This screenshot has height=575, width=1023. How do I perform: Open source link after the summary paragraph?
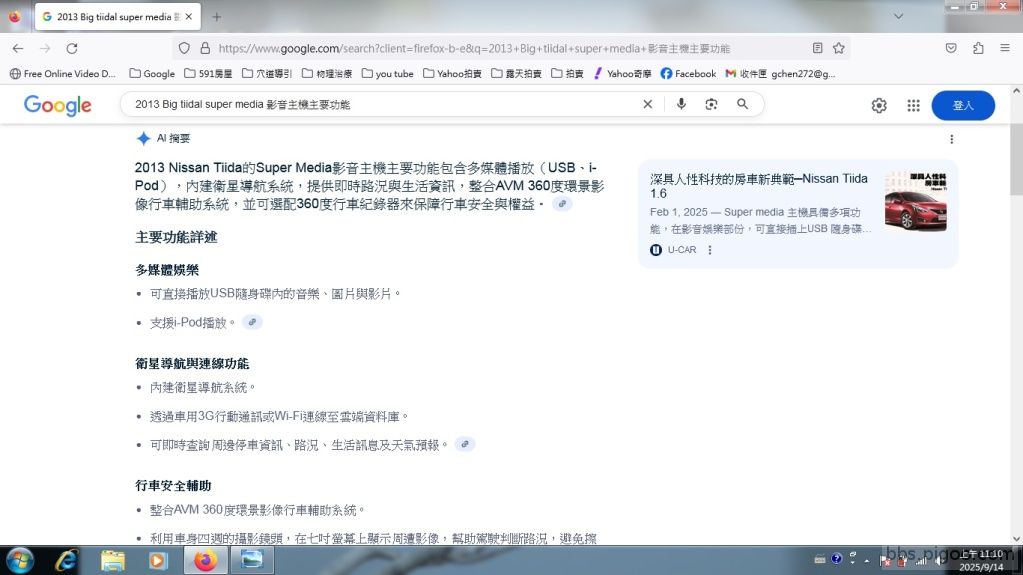562,204
